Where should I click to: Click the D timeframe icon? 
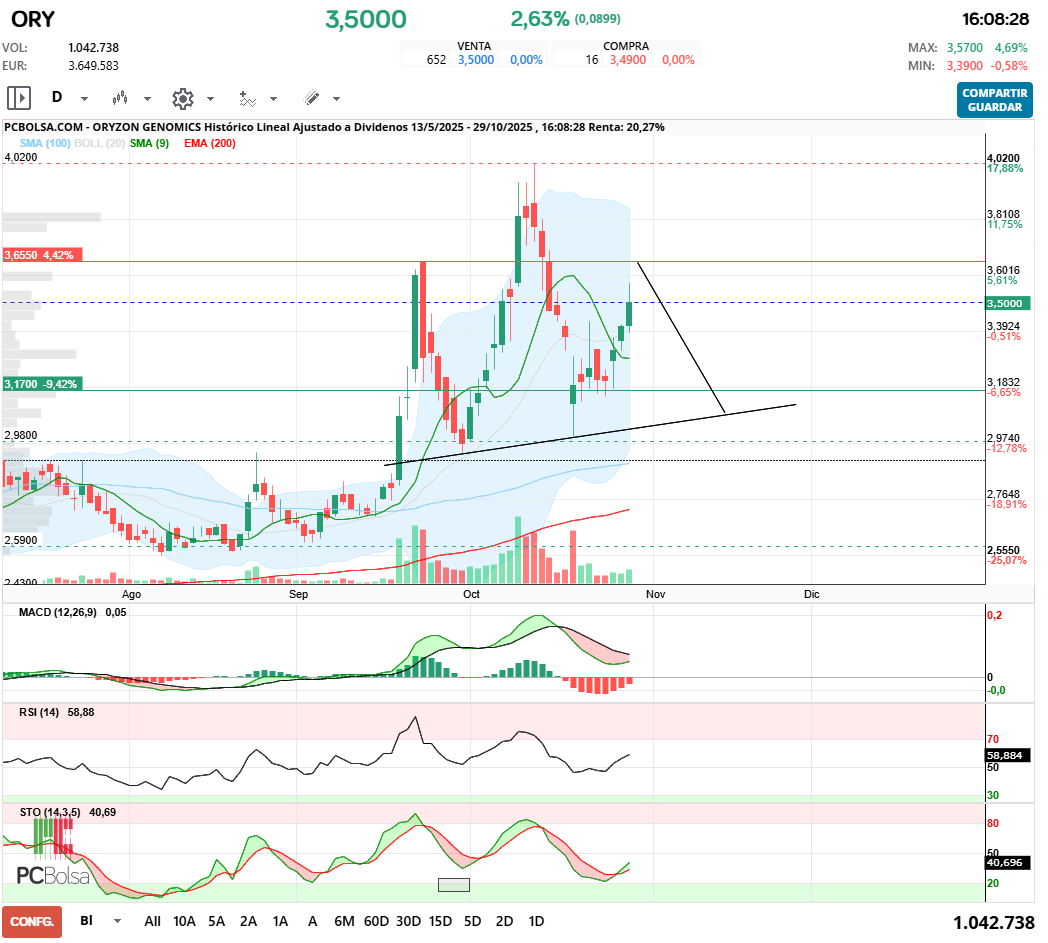[57, 98]
